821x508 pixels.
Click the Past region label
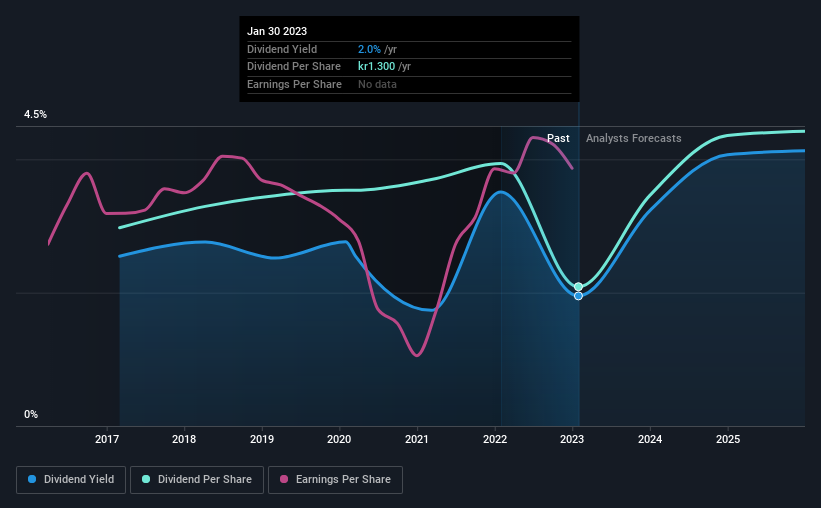[x=558, y=138]
